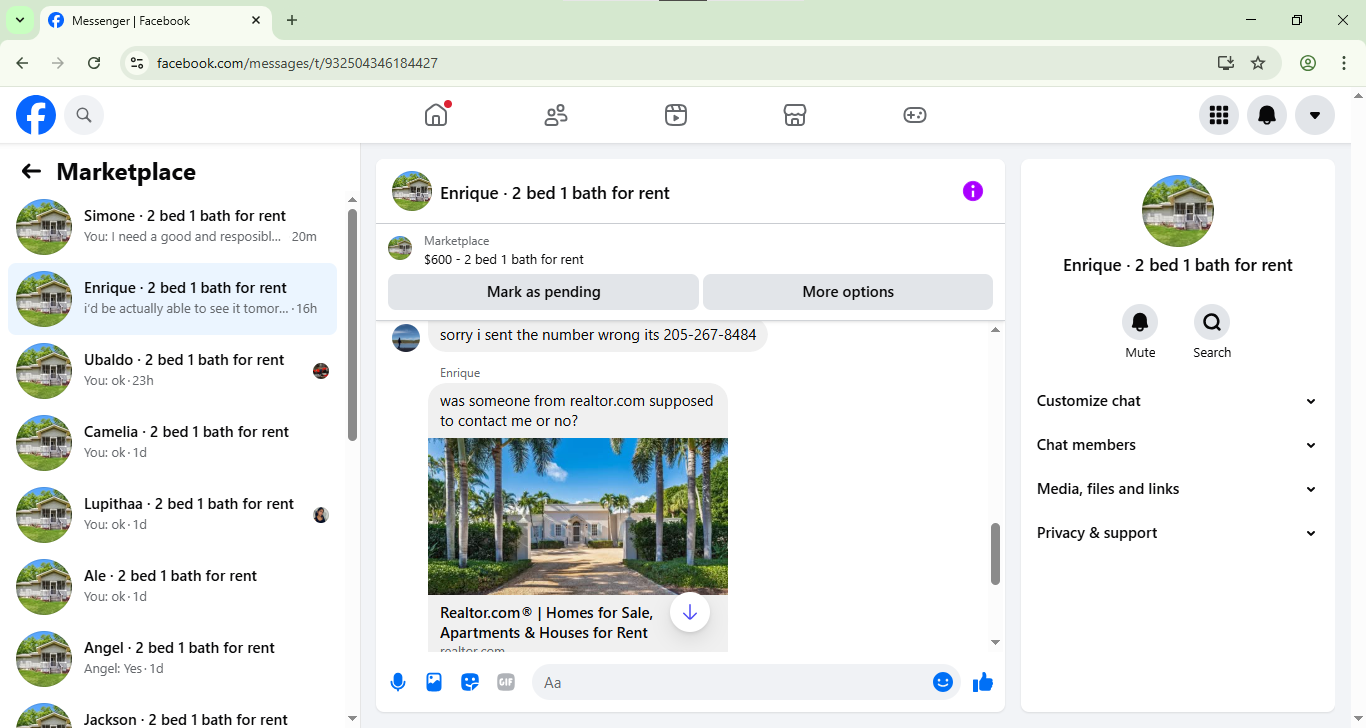Open the notifications bell in header
1366x728 pixels.
point(1267,115)
